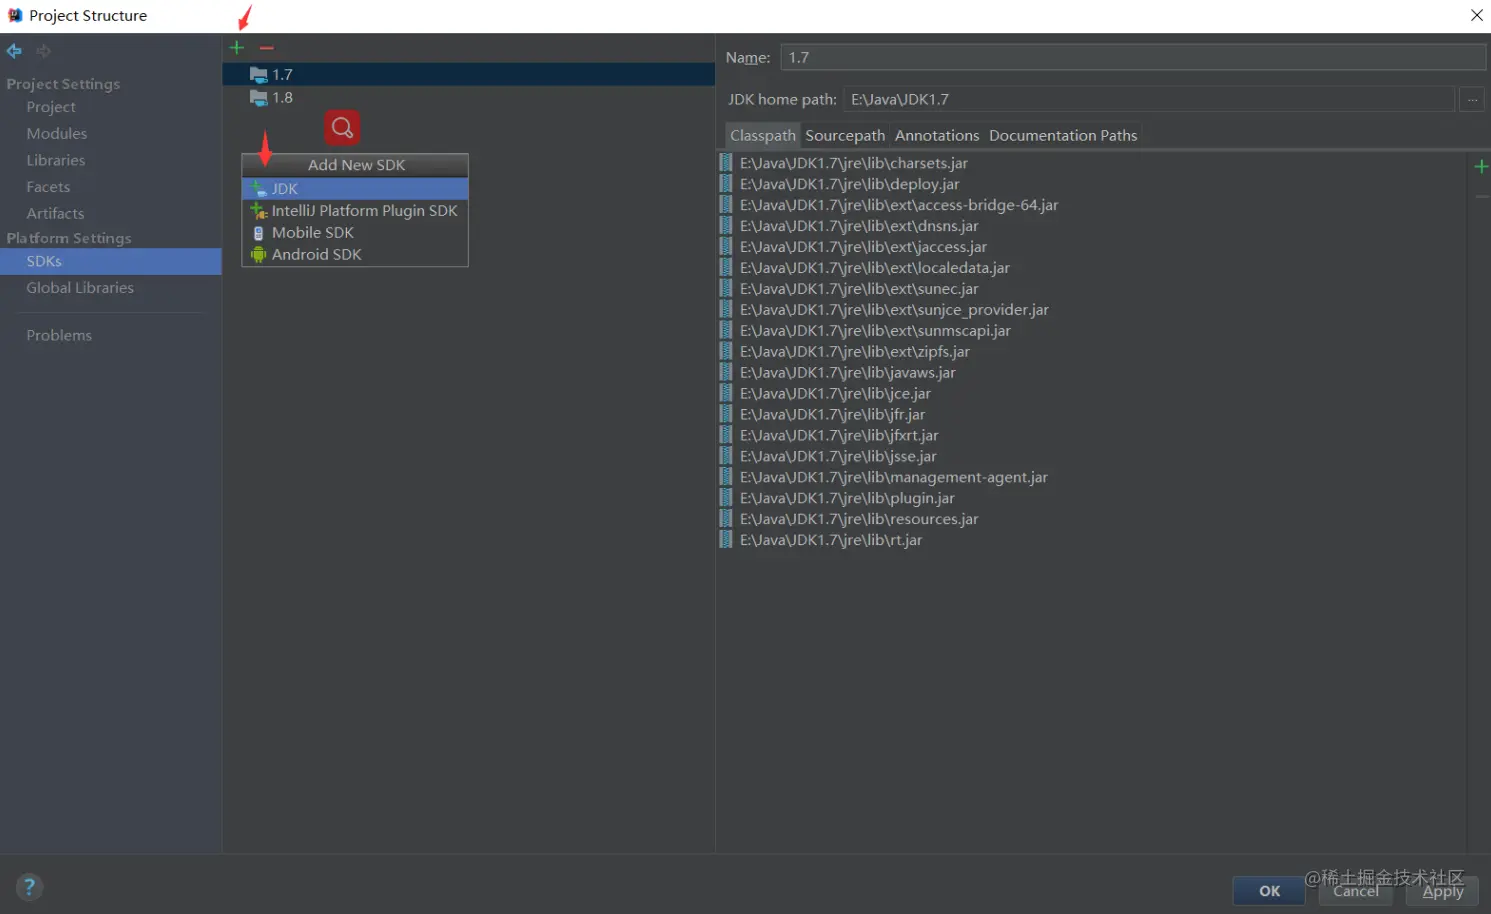Click the JDK home path field
The width and height of the screenshot is (1491, 914).
(1149, 99)
